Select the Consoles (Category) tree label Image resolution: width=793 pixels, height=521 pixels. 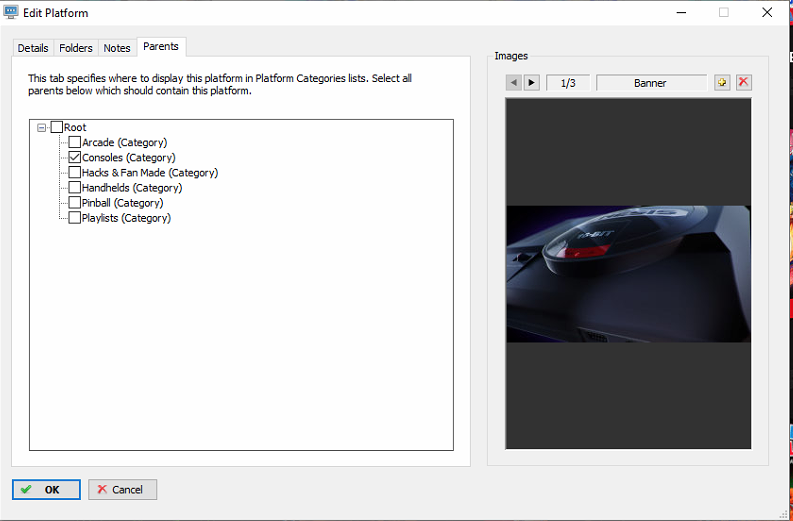pos(129,158)
